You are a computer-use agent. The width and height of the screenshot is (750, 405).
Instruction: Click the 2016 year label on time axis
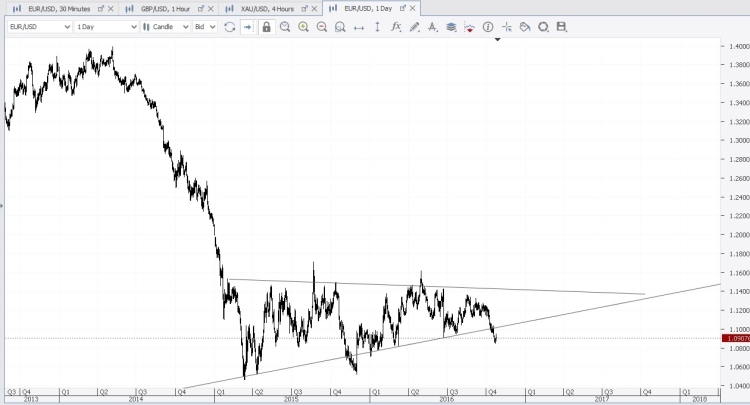pyautogui.click(x=447, y=399)
